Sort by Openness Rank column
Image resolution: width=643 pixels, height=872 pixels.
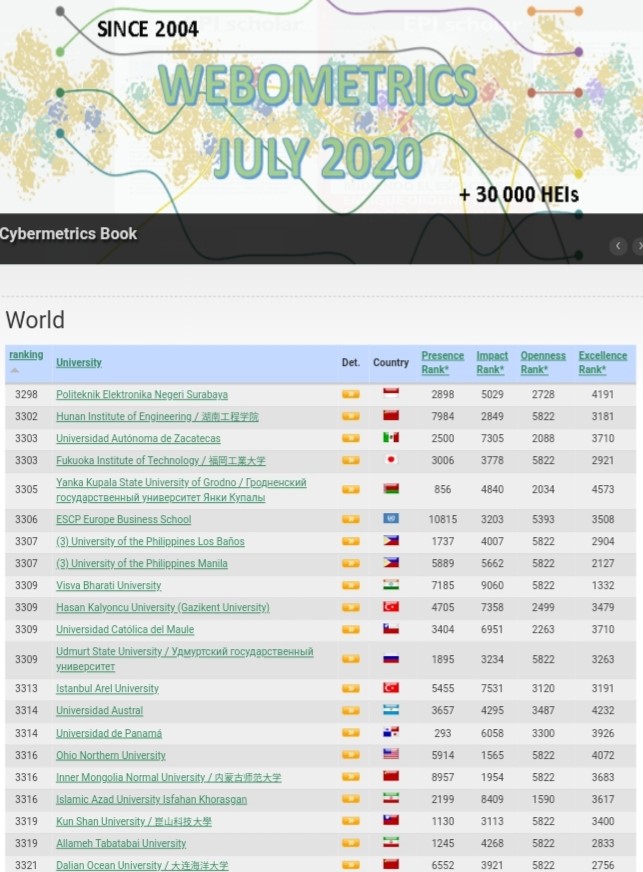tap(543, 362)
